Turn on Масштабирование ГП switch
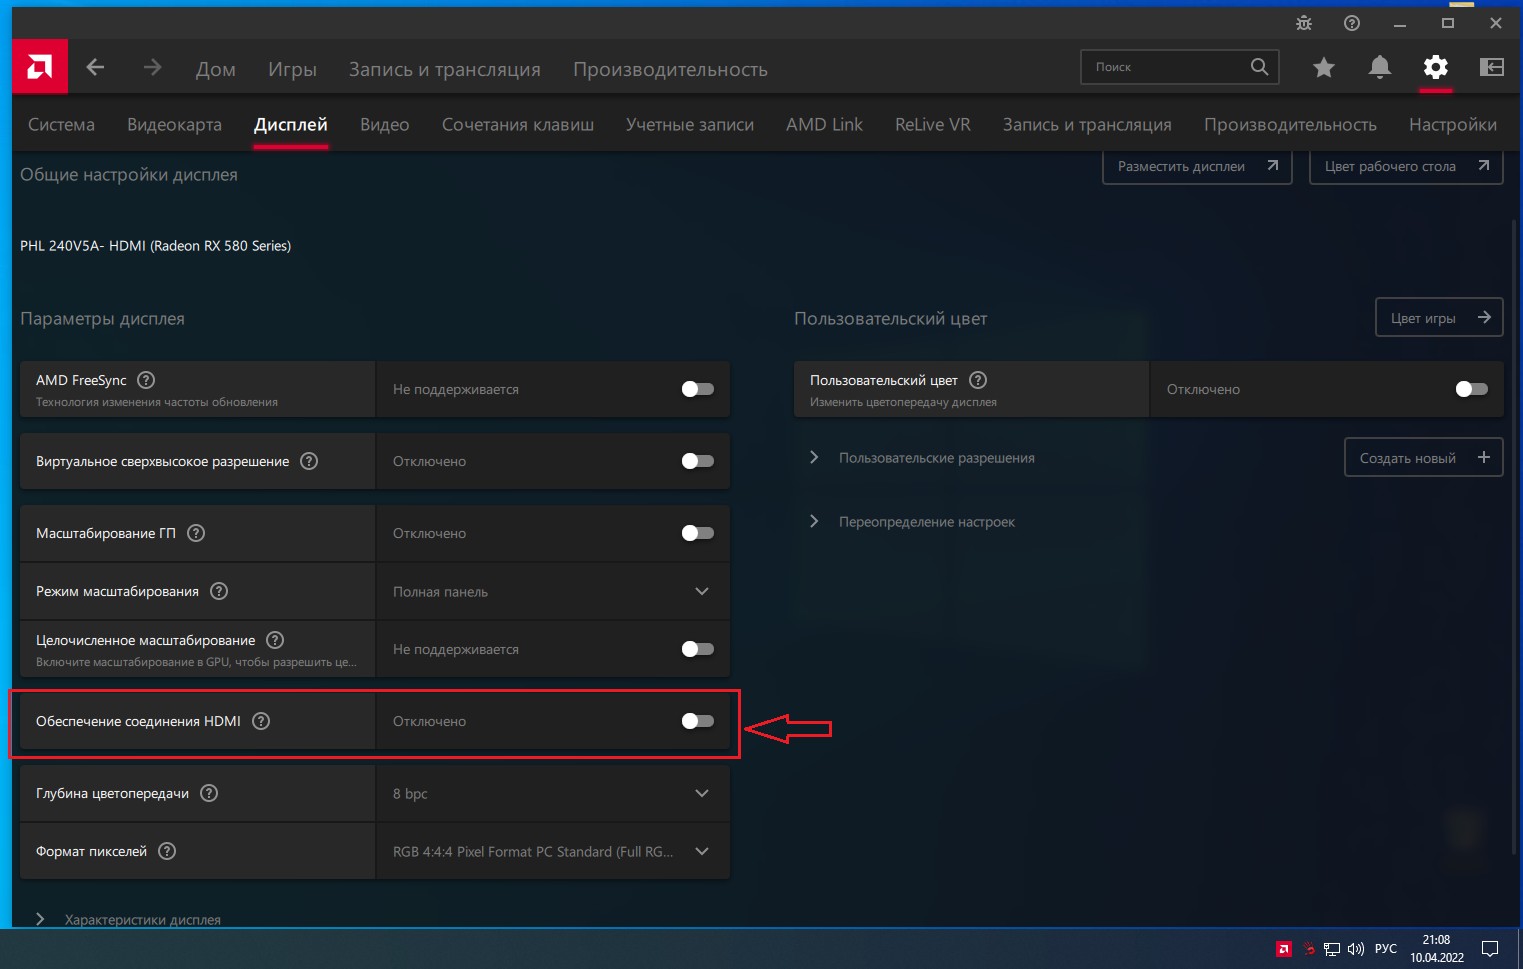1523x969 pixels. pos(698,533)
